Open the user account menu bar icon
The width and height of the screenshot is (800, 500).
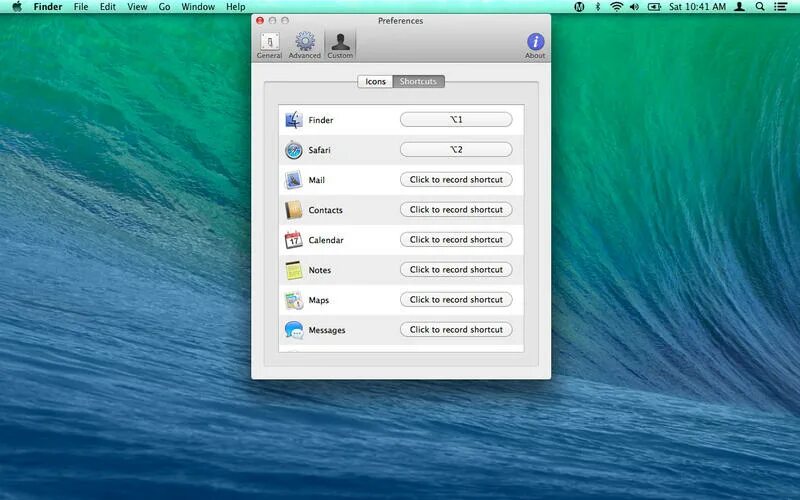coord(739,7)
